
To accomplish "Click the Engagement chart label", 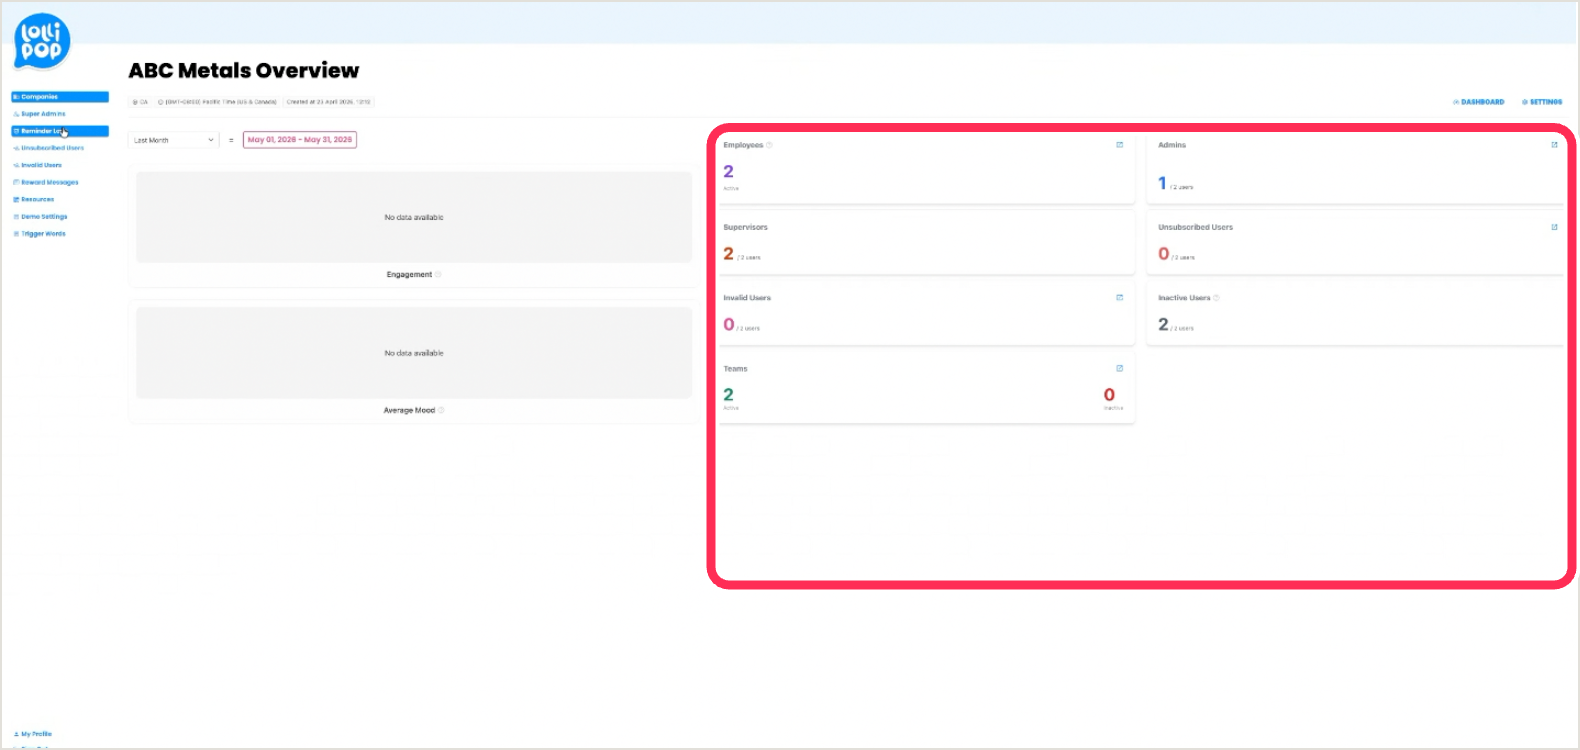I will pos(409,274).
